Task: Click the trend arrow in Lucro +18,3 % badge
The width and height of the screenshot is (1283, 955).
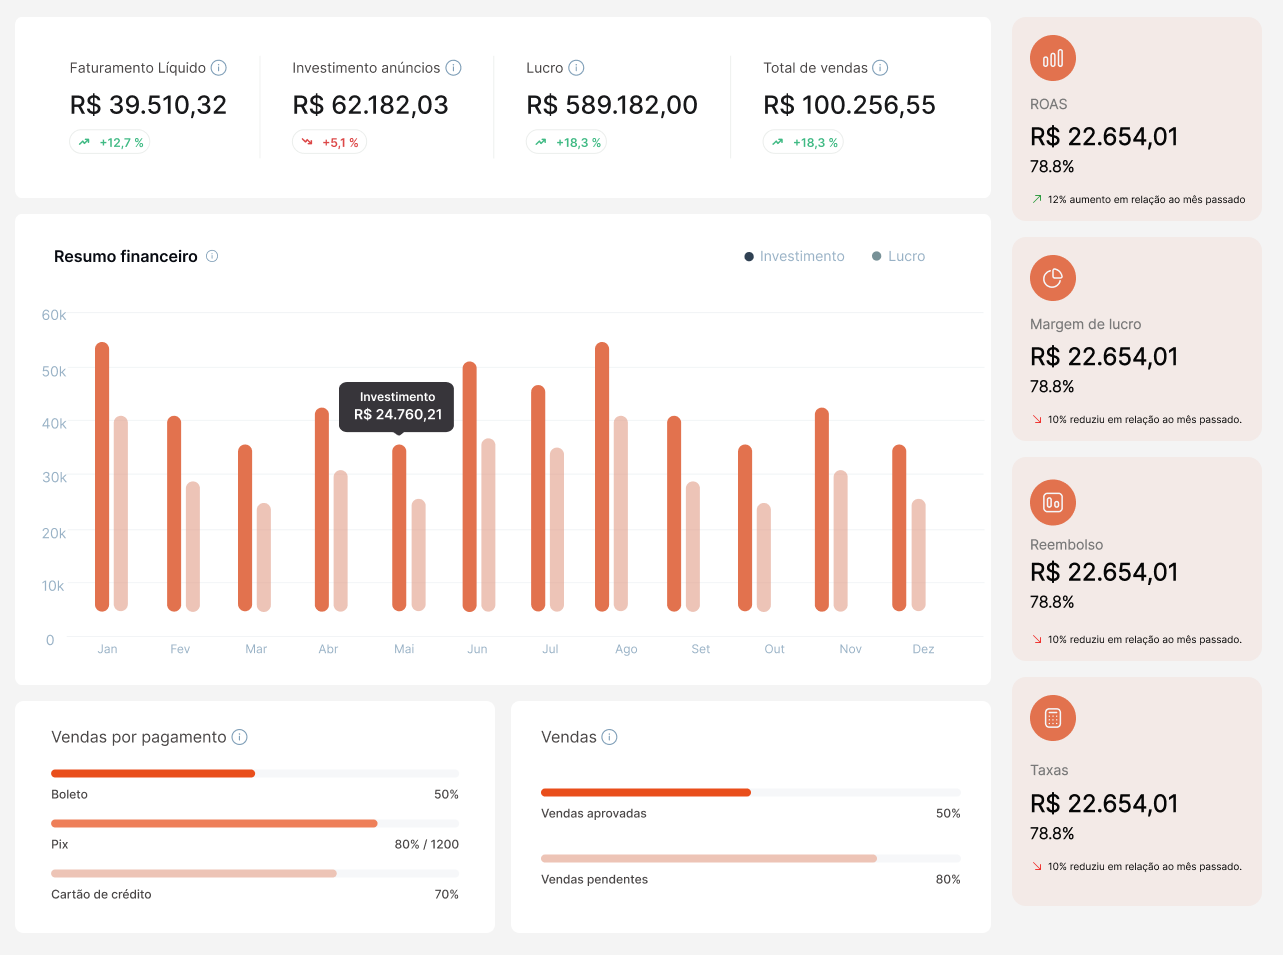Action: (x=541, y=142)
